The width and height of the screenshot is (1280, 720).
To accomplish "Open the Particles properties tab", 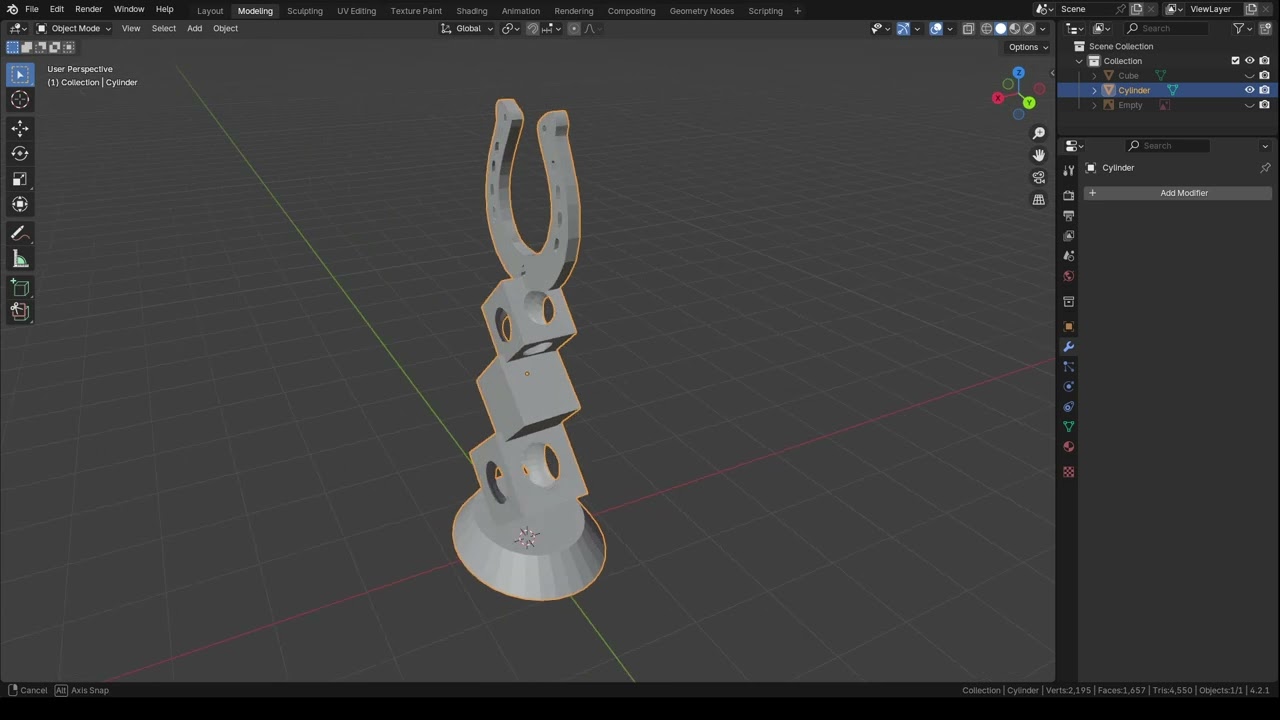I will (1068, 367).
